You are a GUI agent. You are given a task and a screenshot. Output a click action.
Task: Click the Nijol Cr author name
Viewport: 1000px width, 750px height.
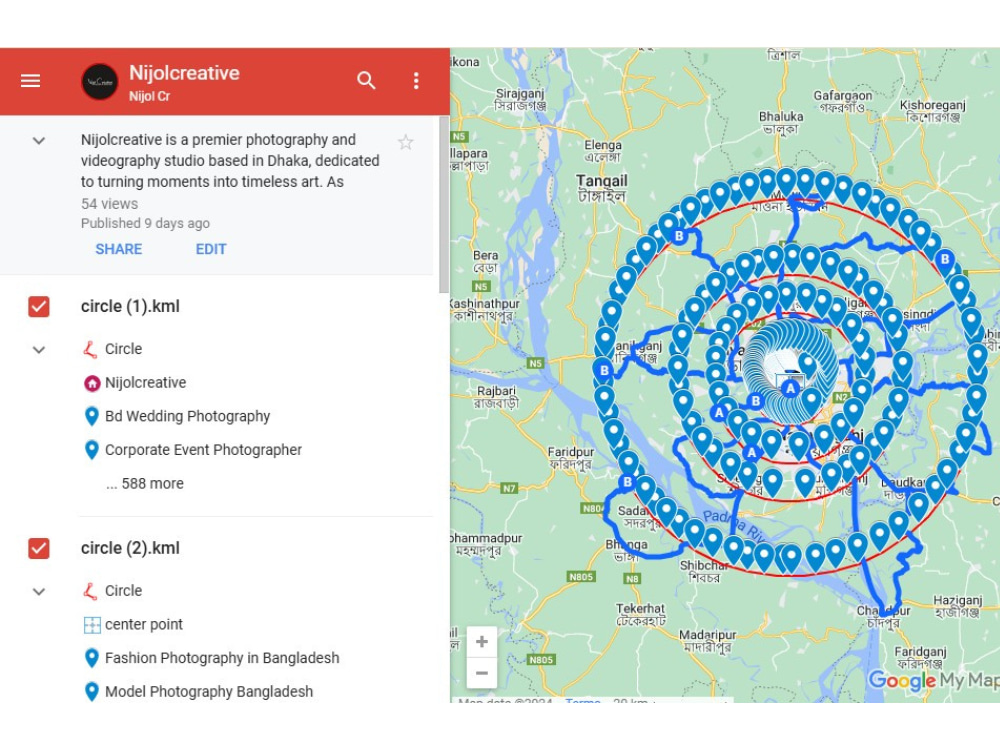pyautogui.click(x=149, y=96)
